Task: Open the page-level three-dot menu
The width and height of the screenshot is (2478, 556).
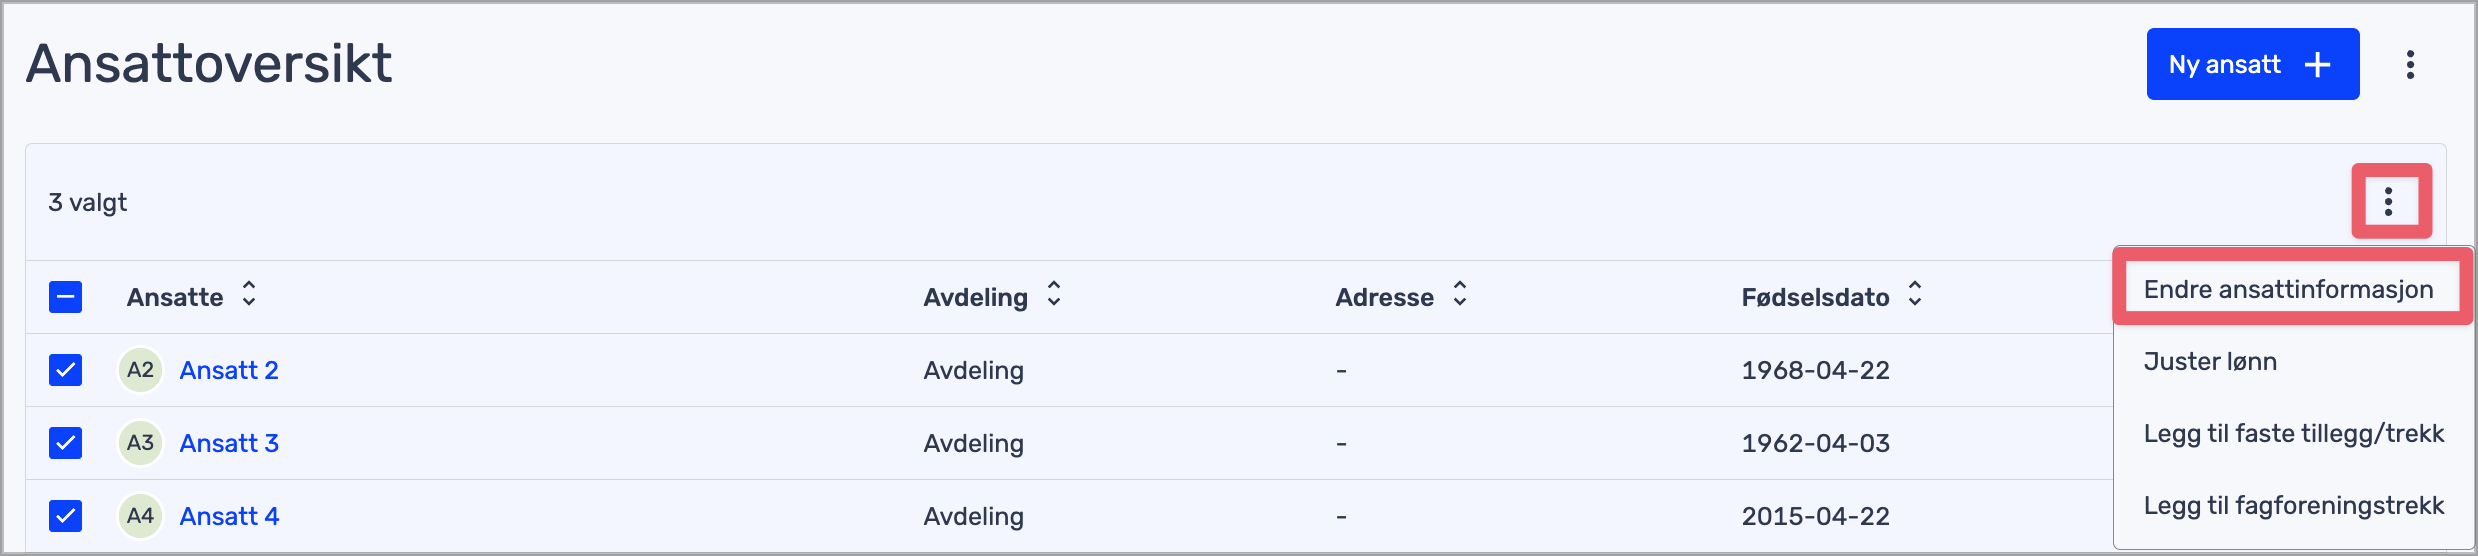Action: click(x=2410, y=65)
